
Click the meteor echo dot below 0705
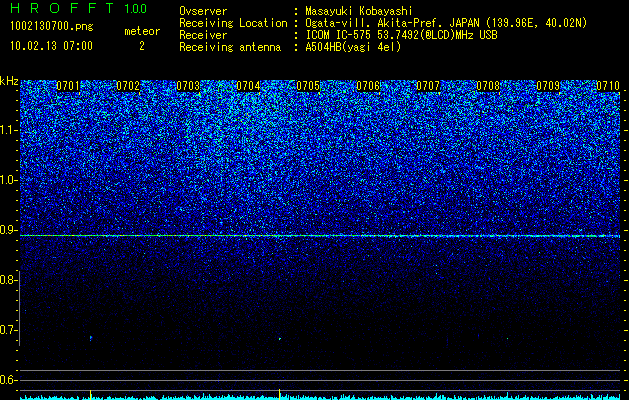[280, 339]
